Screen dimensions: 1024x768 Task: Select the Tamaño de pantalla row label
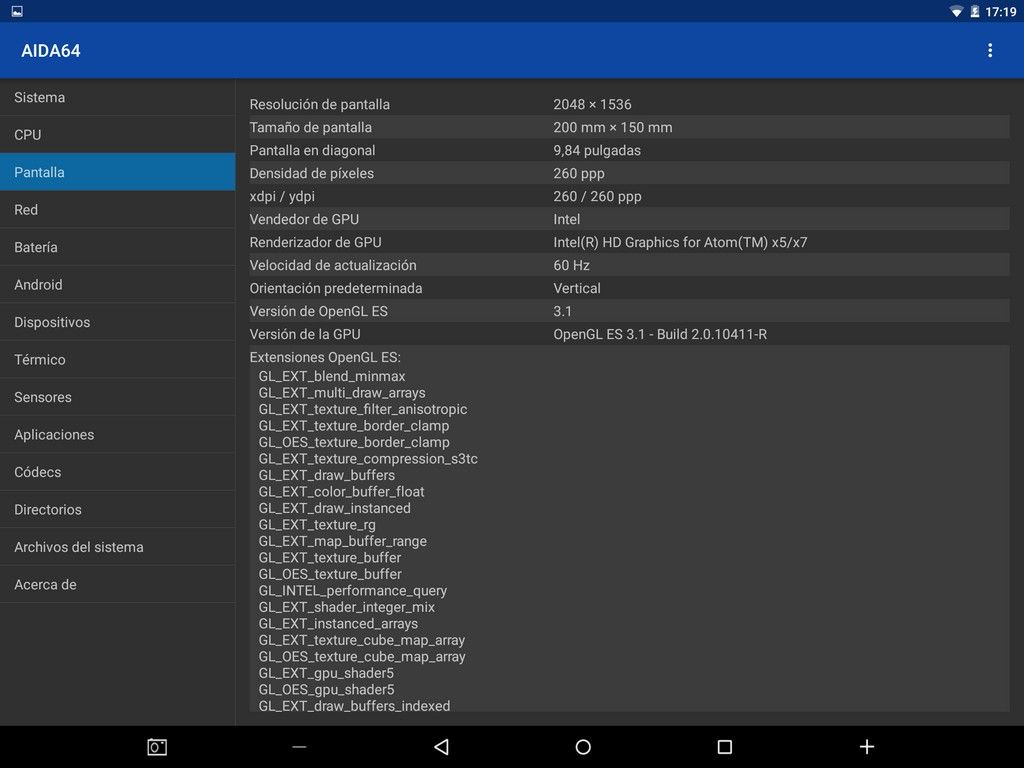point(310,127)
